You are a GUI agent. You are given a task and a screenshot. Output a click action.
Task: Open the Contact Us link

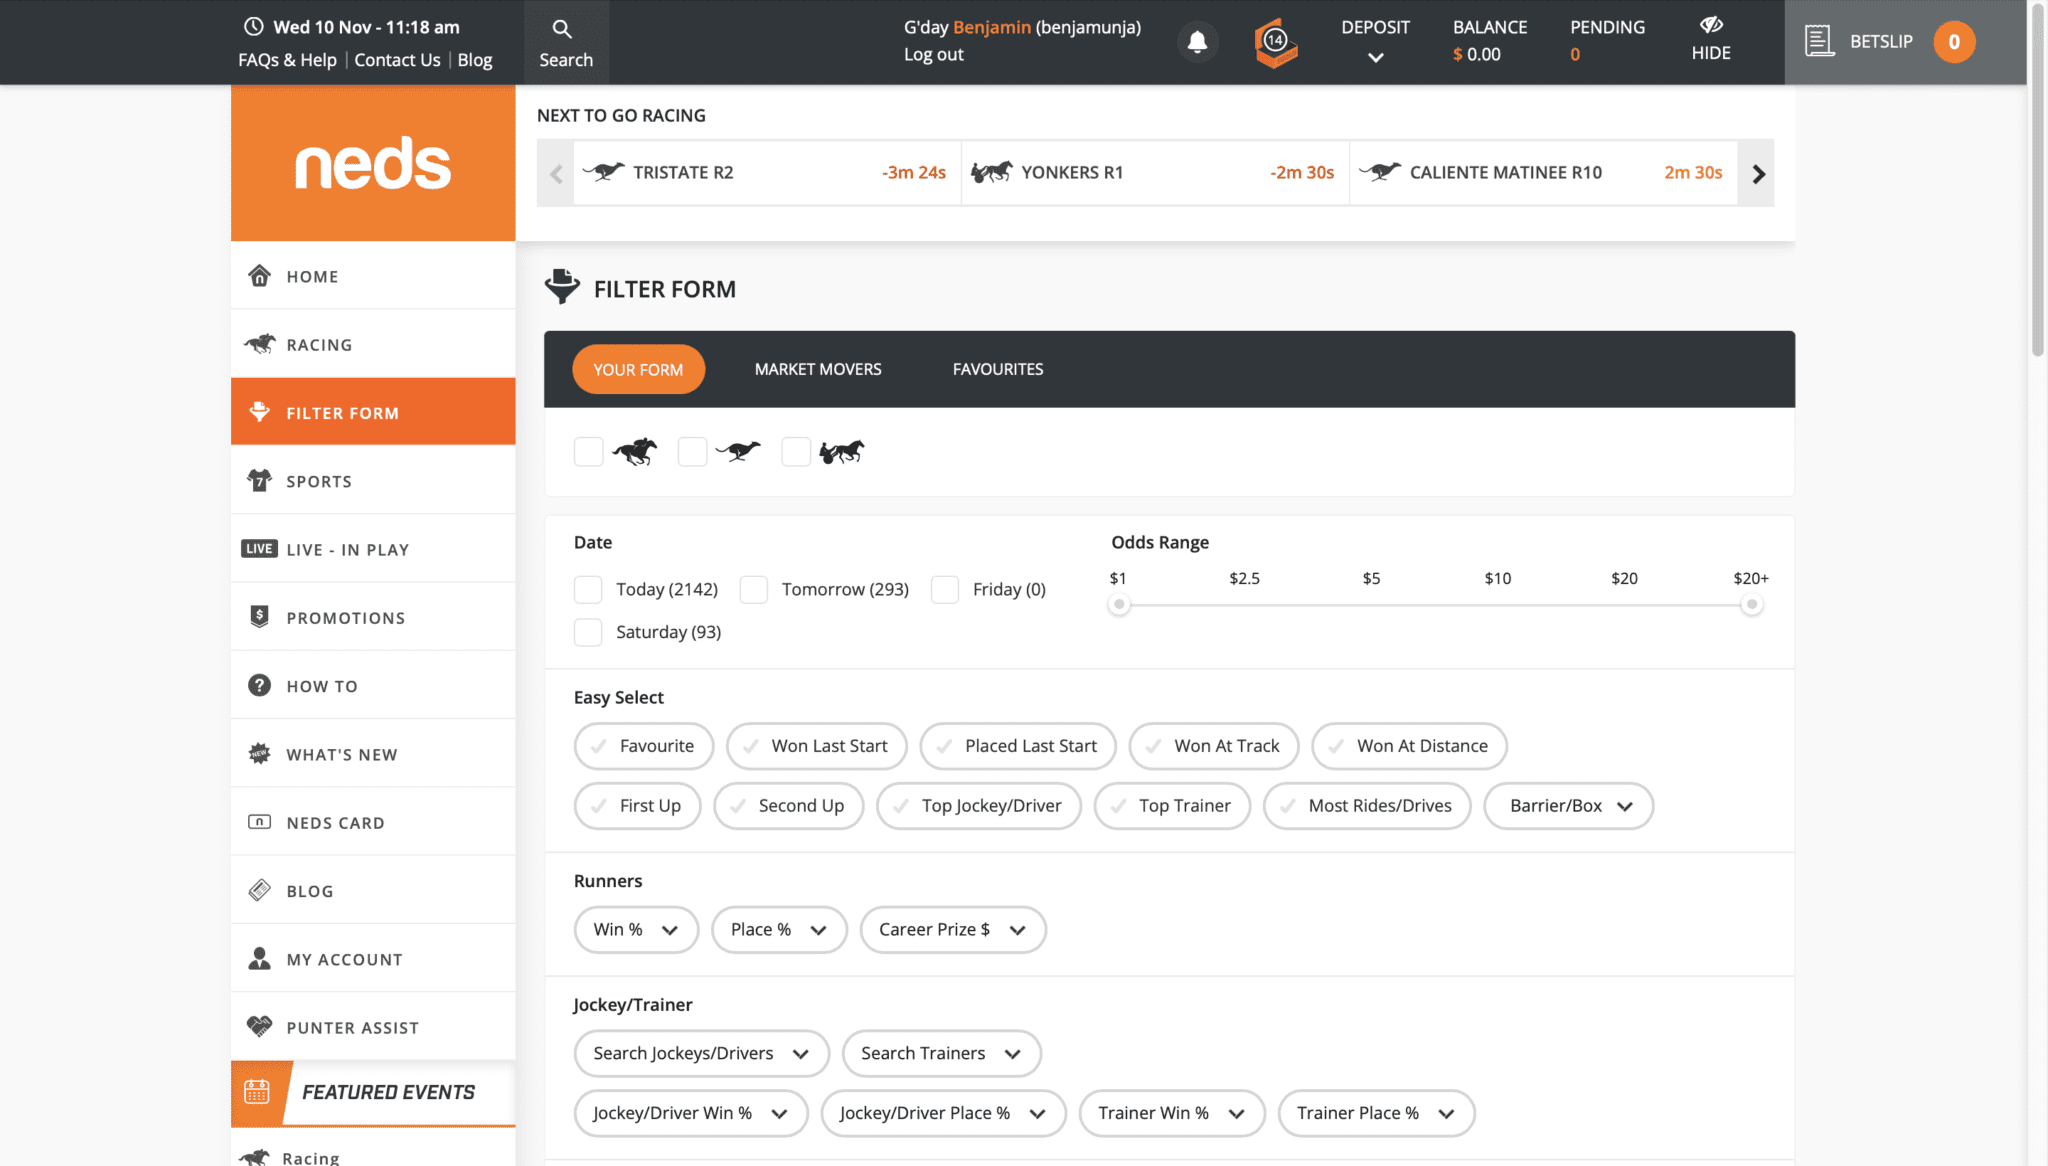(x=397, y=60)
